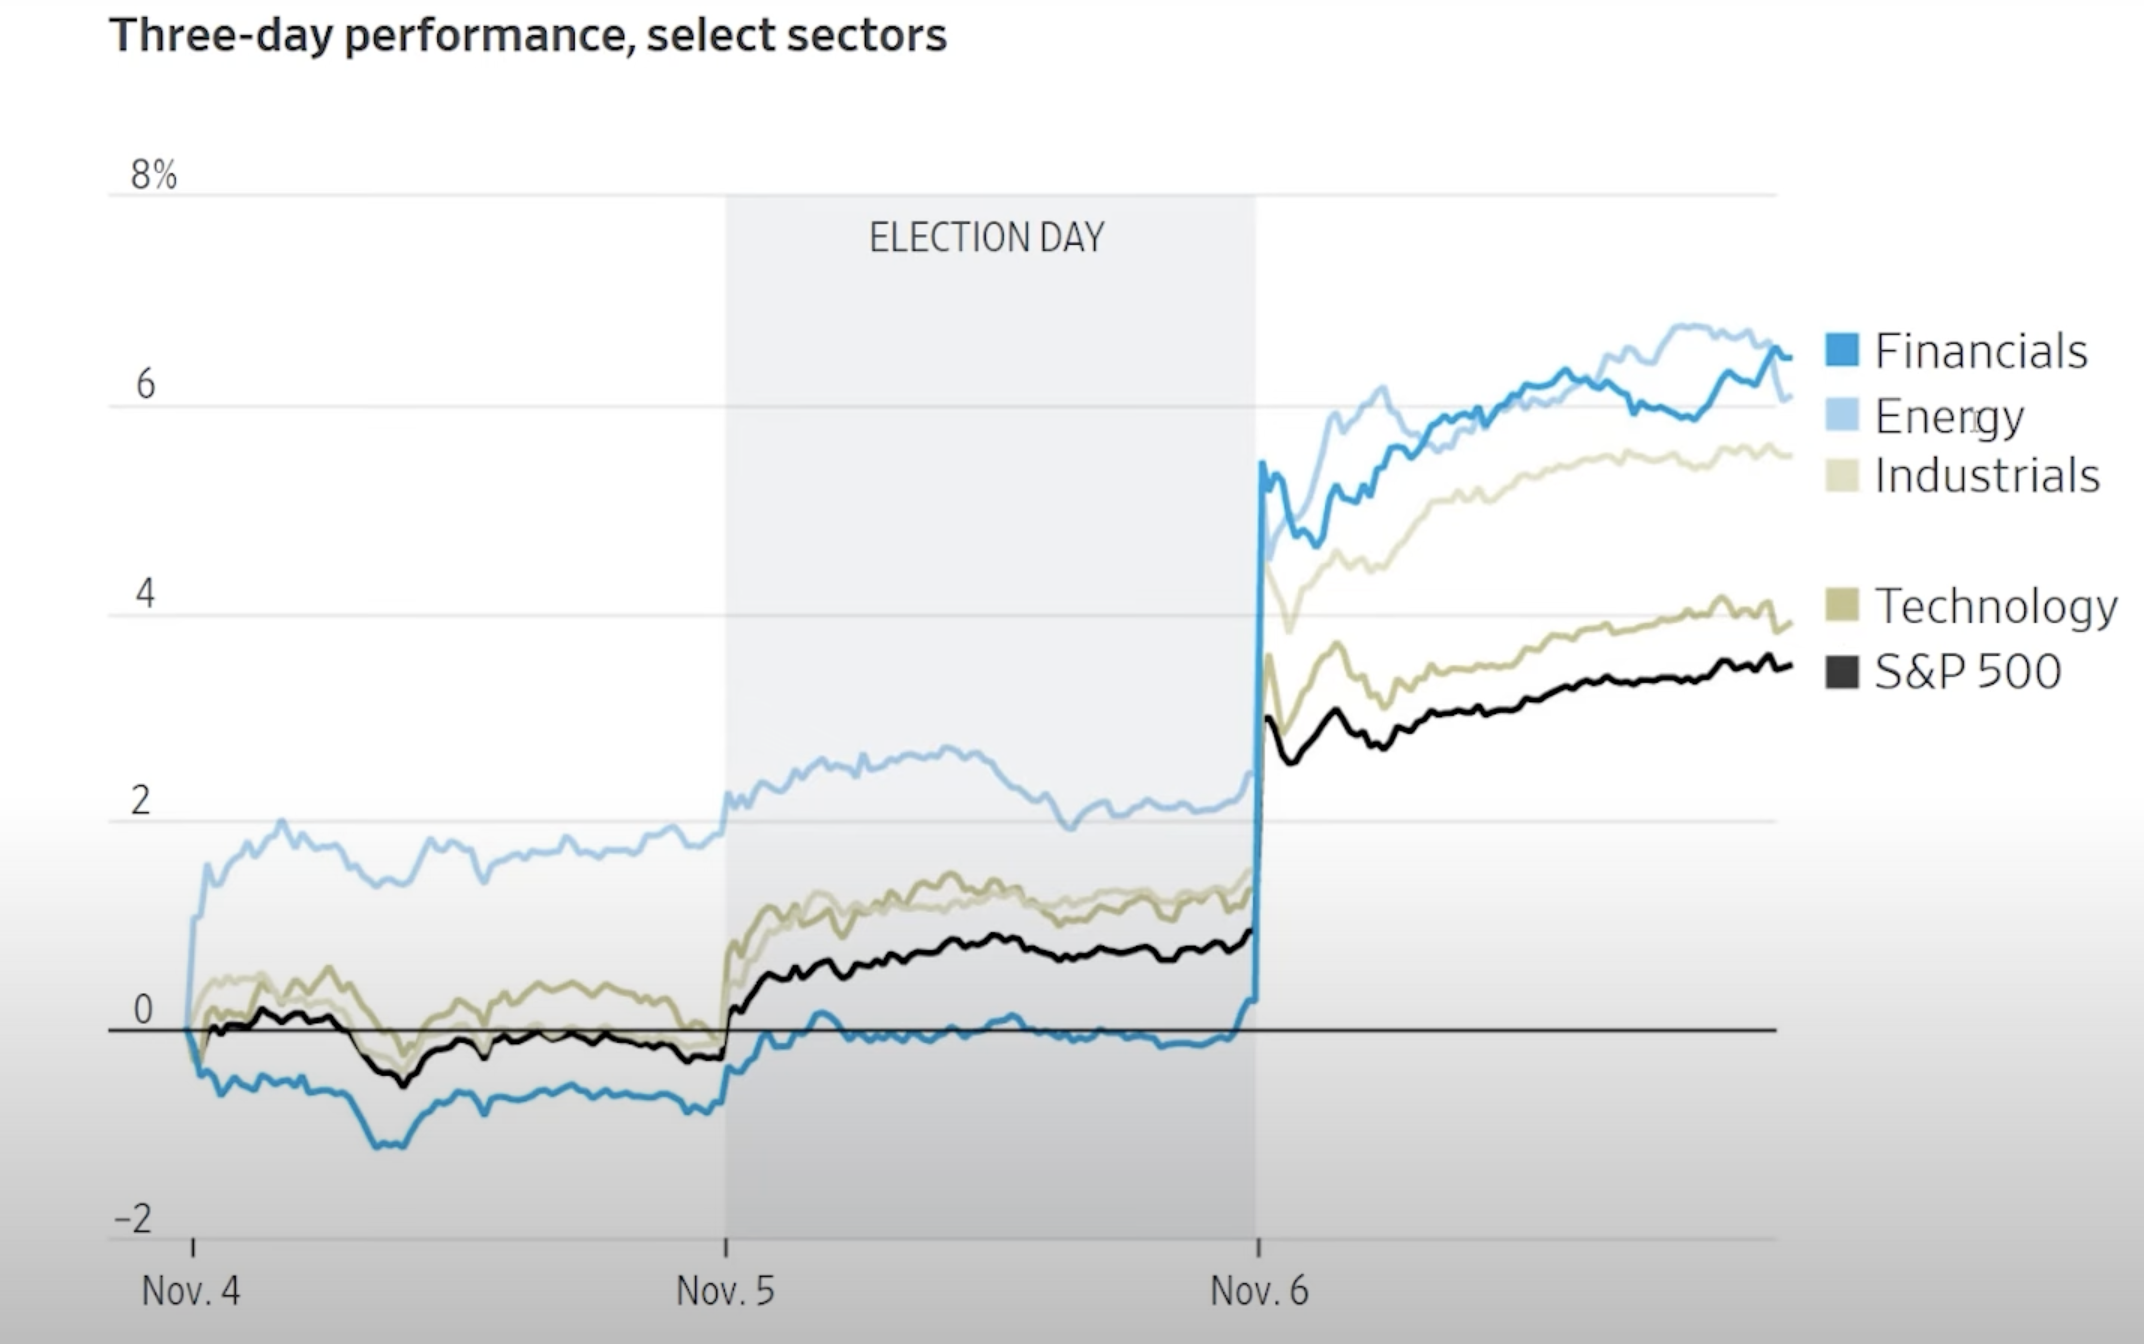Click the Nov. 4 x-axis date label
The image size is (2144, 1344).
click(x=191, y=1291)
